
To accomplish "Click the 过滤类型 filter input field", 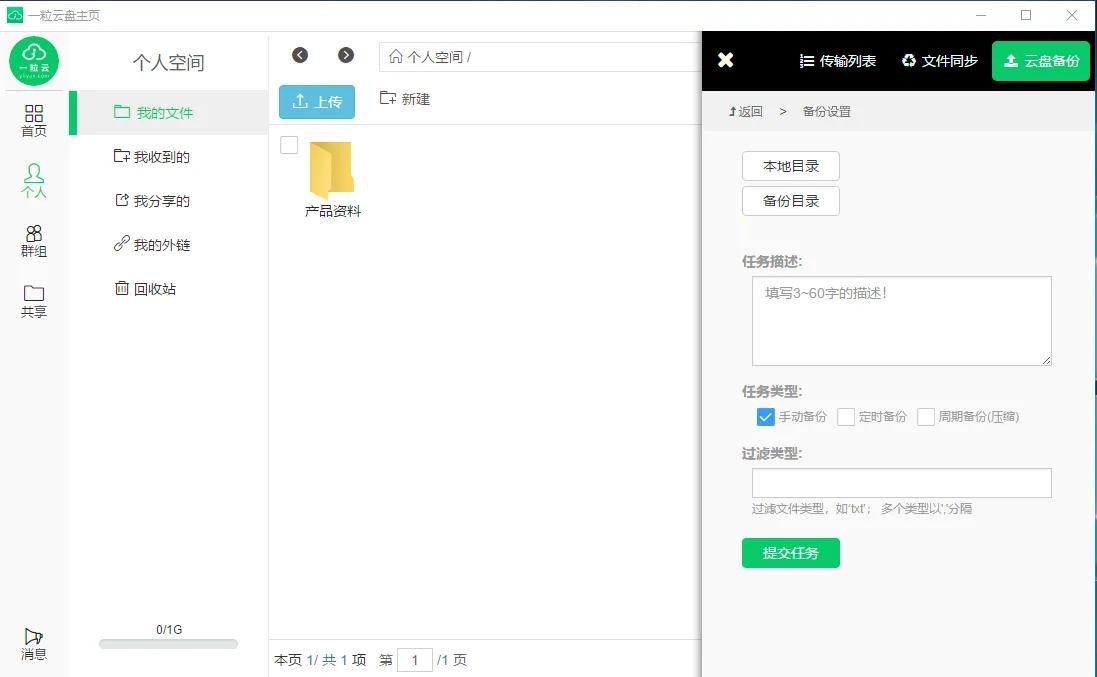I will (x=902, y=483).
